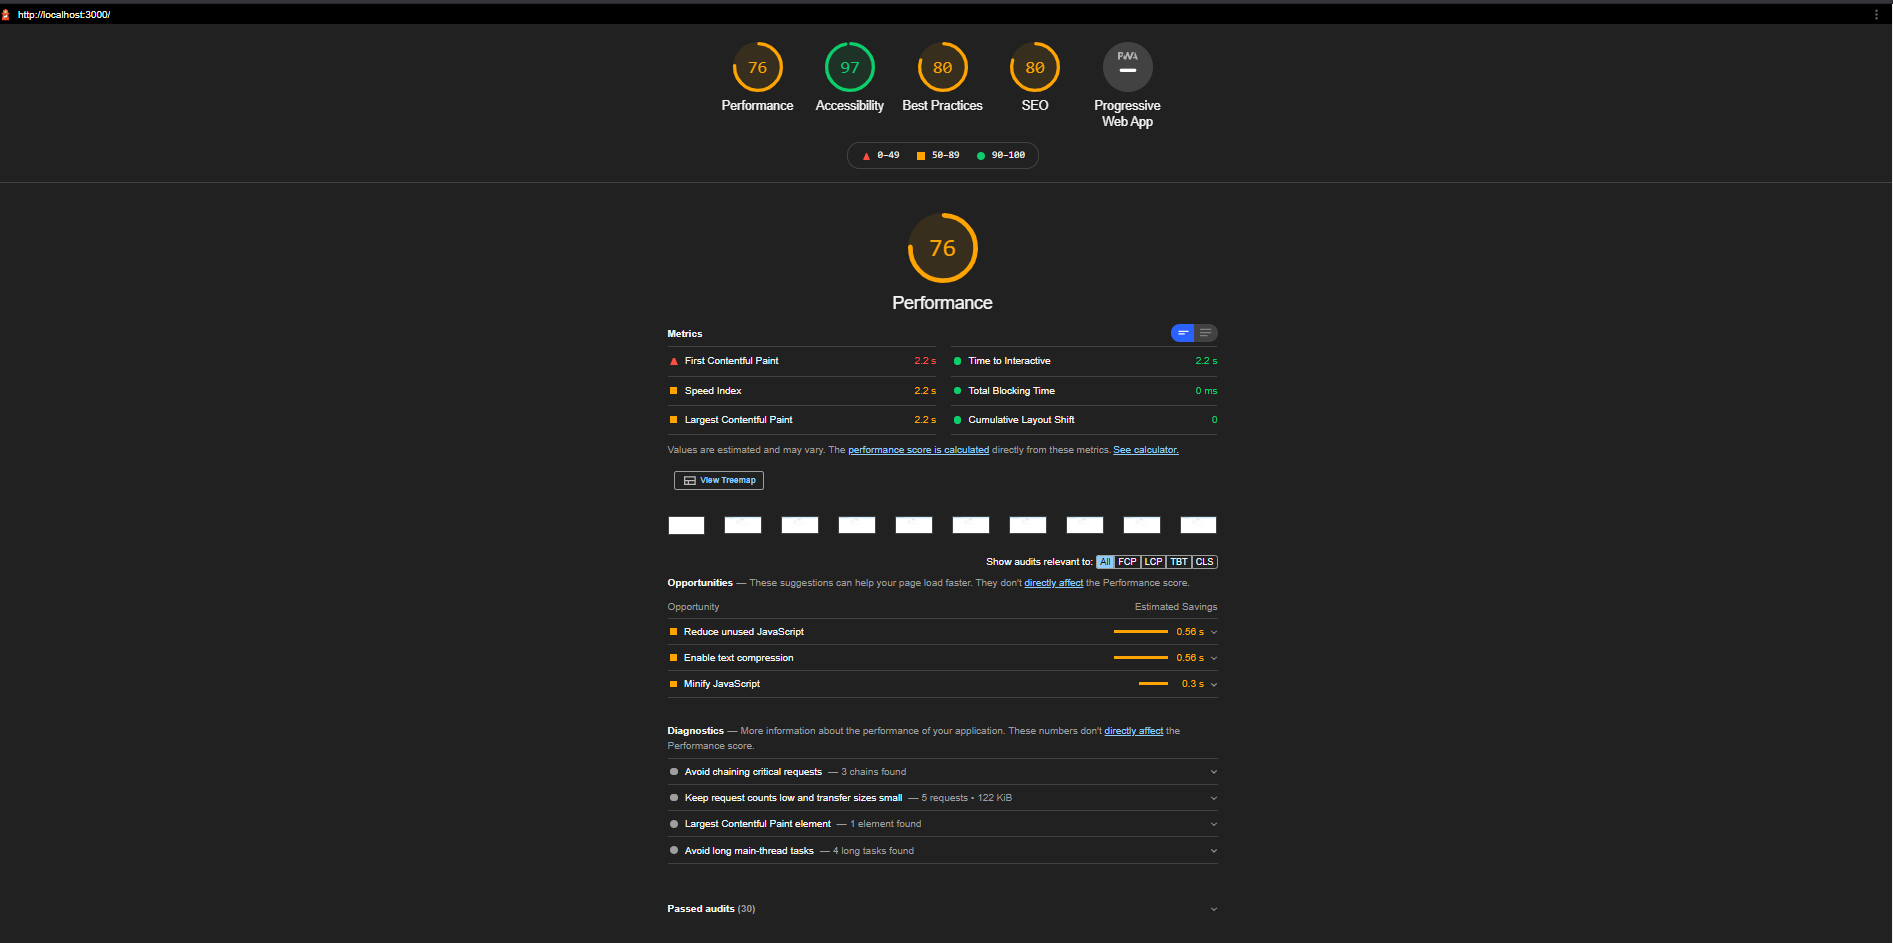
Task: Click the first filmstrip thumbnail
Action: (x=686, y=525)
